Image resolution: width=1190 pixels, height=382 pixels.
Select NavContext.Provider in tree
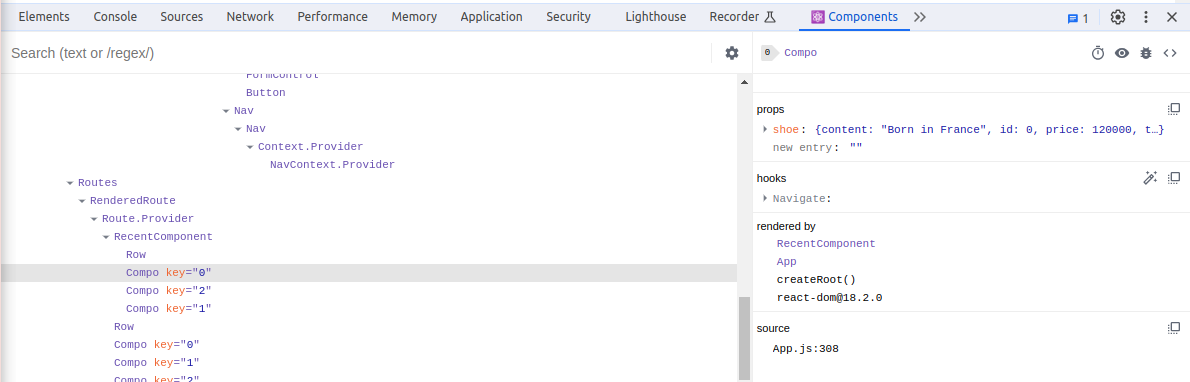[332, 165]
